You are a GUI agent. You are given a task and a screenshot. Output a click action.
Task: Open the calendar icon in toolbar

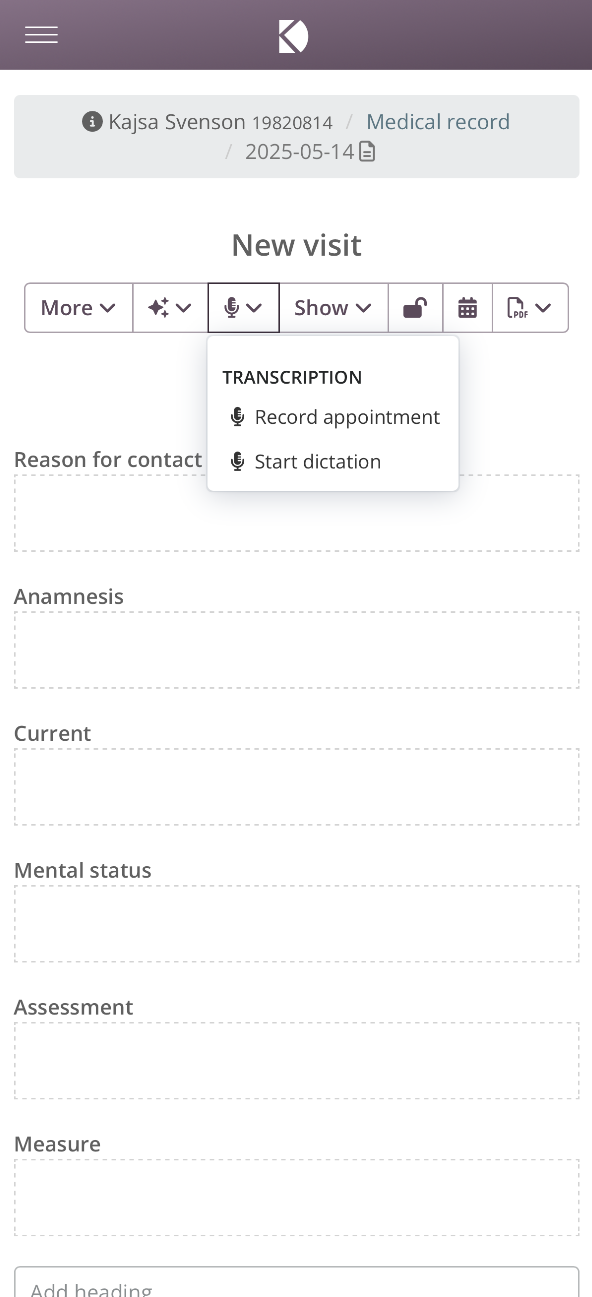[467, 308]
